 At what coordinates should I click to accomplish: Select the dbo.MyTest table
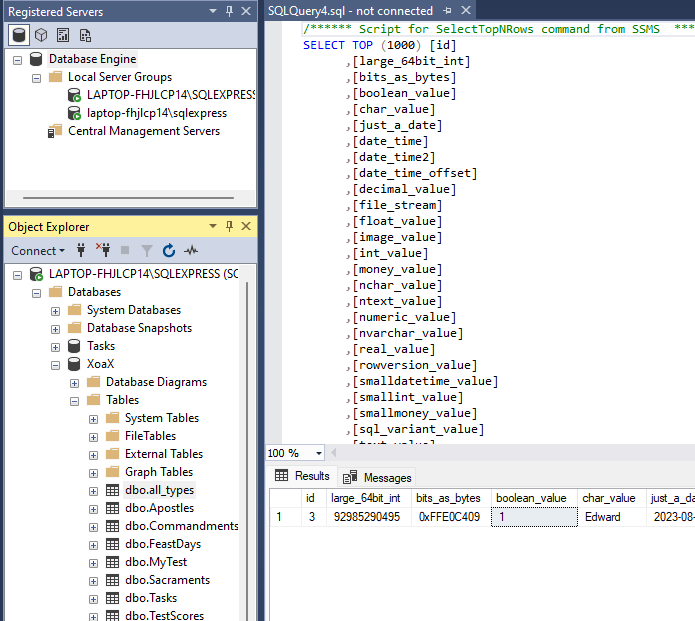pyautogui.click(x=156, y=562)
